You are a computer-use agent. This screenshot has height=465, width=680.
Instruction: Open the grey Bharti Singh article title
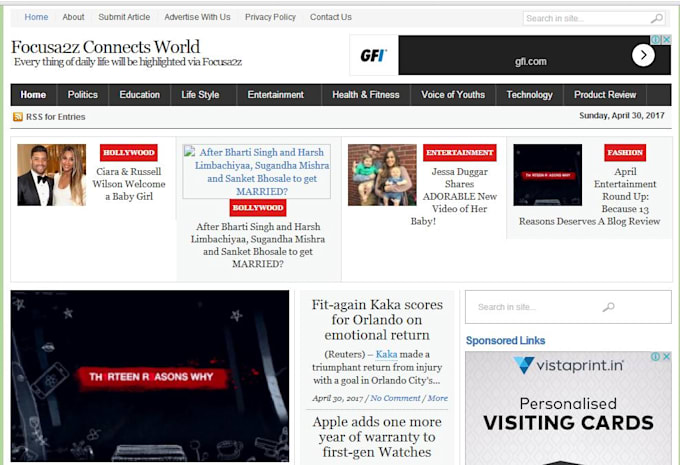click(x=258, y=245)
